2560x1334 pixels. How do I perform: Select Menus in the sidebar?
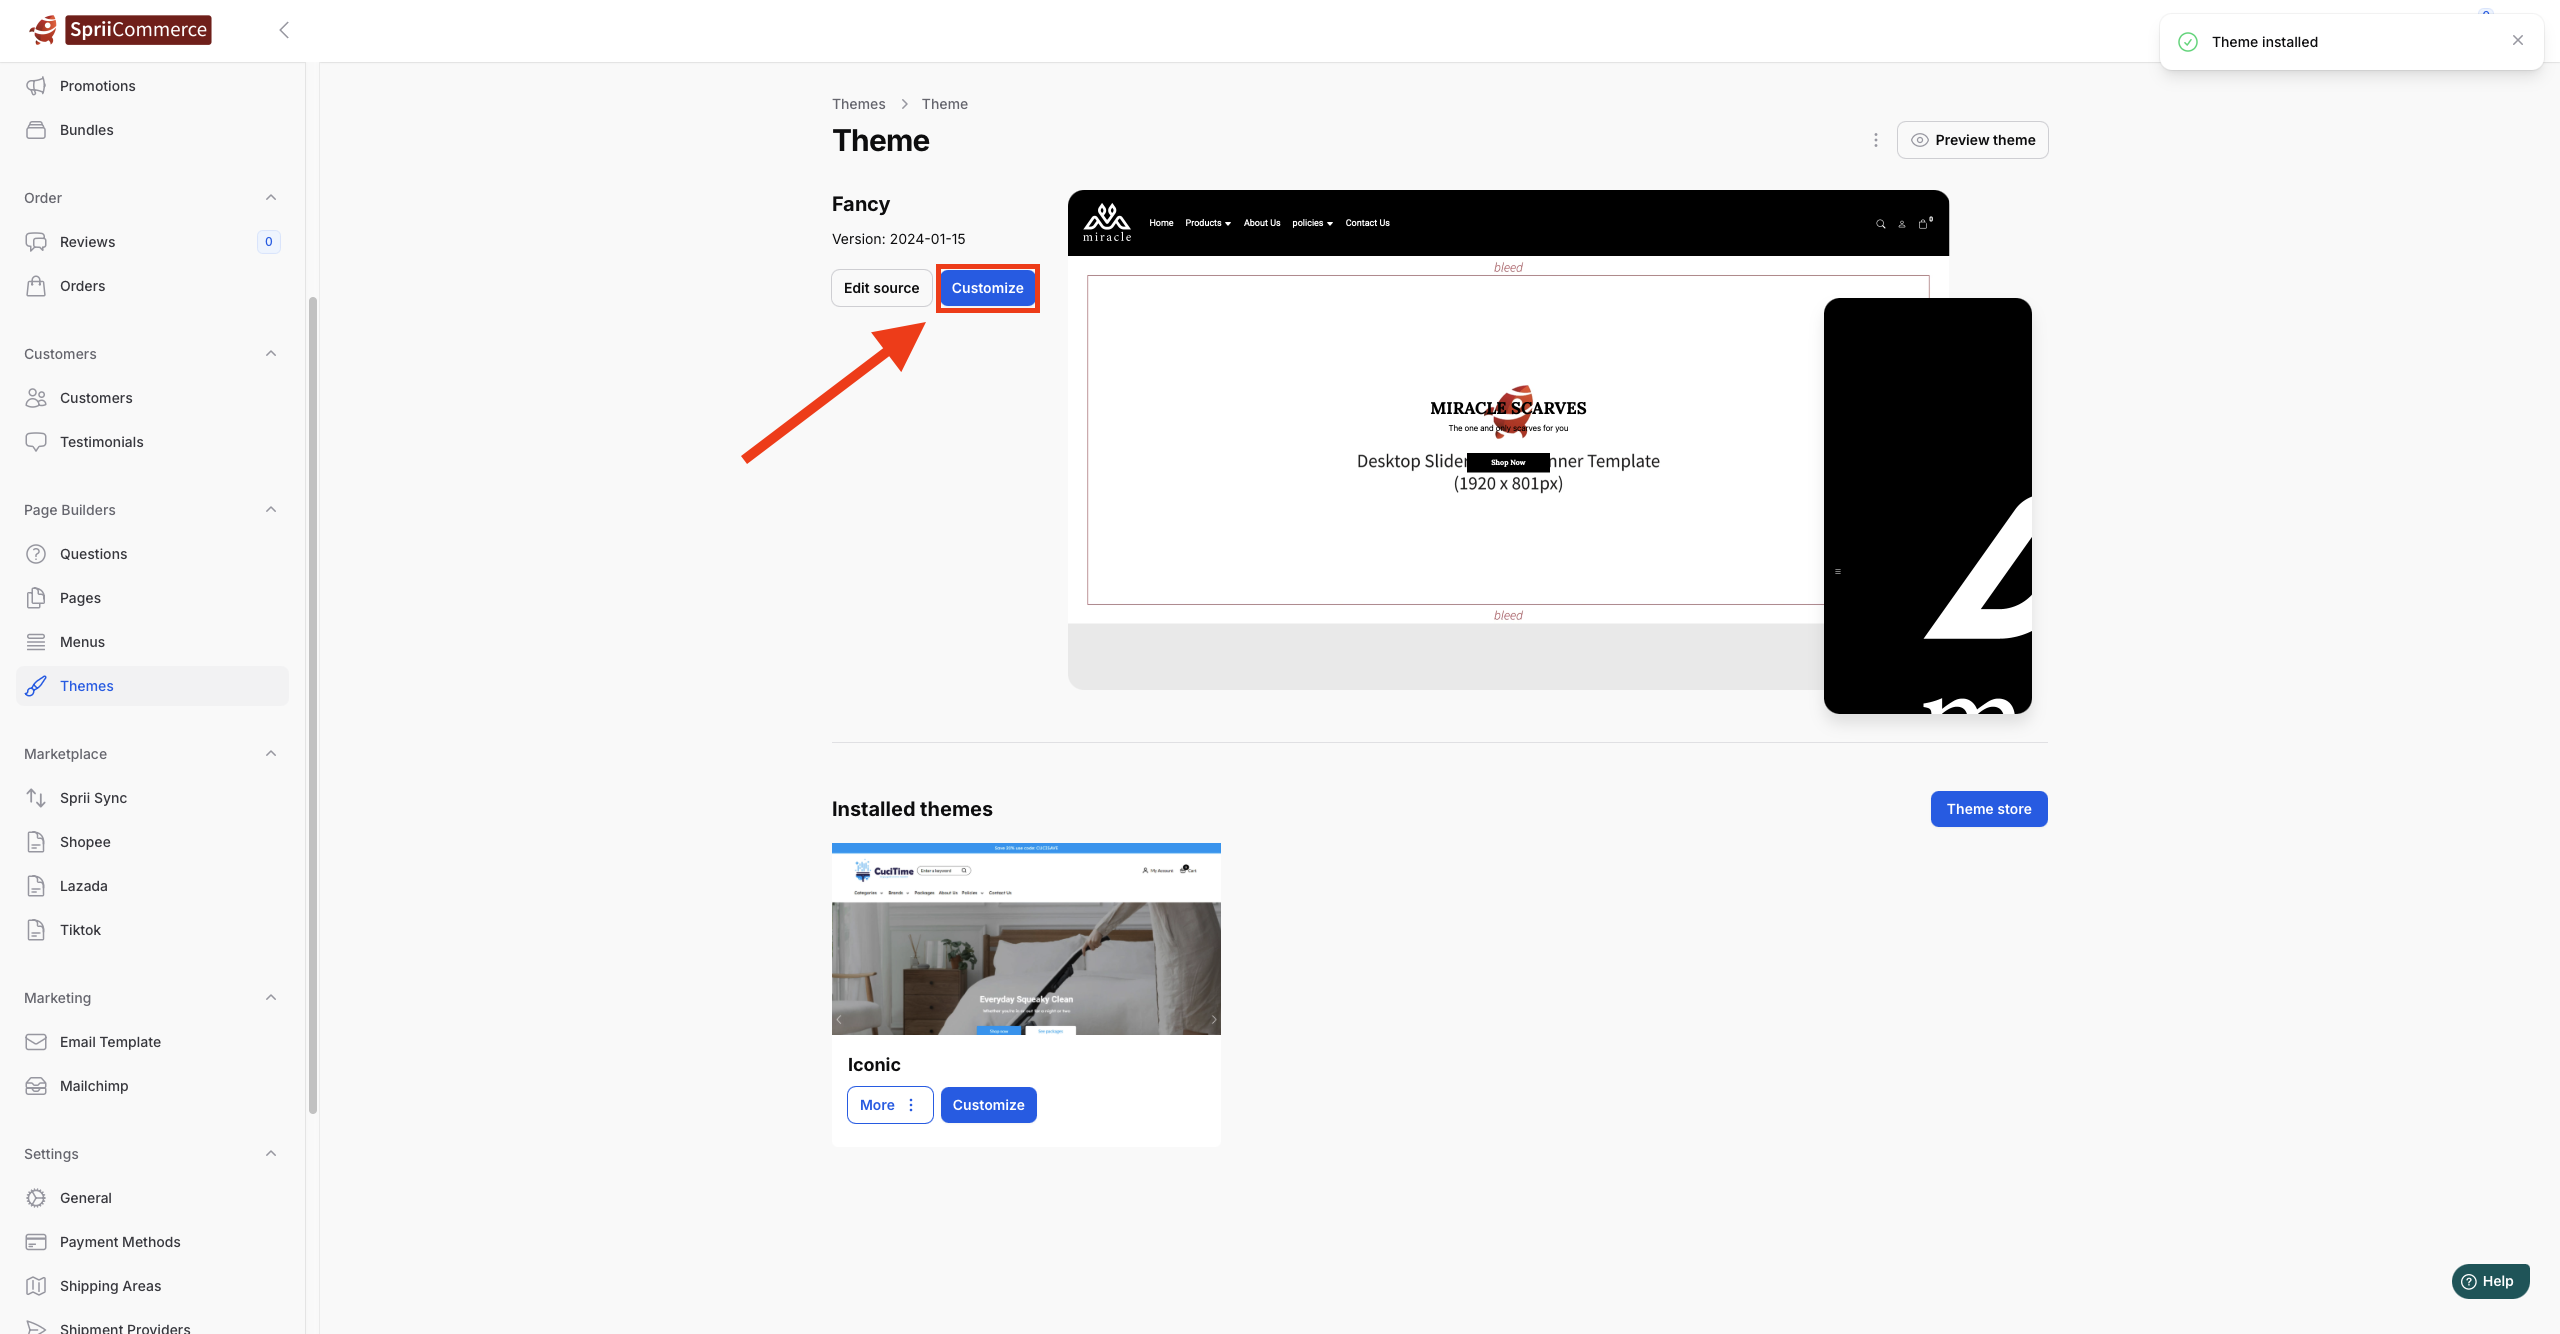click(82, 642)
